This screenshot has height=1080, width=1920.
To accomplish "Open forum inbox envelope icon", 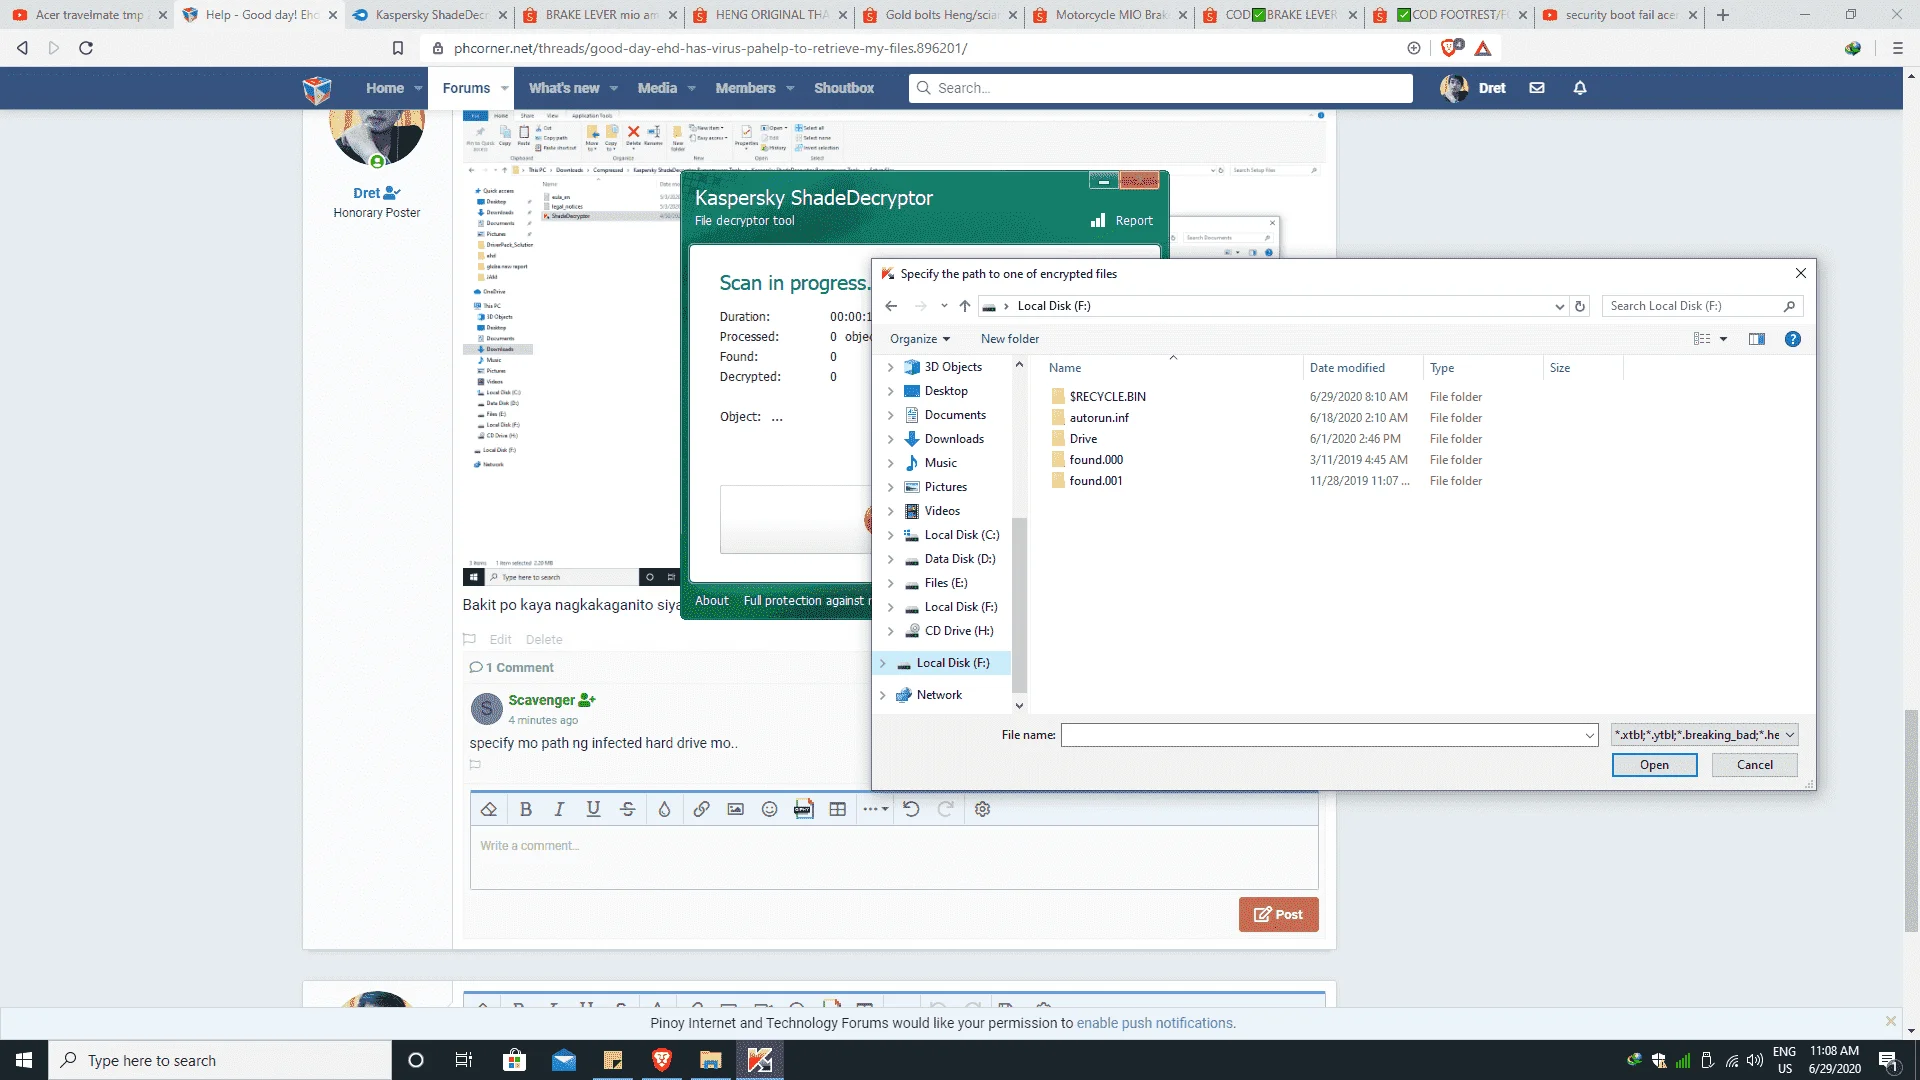I will click(x=1537, y=88).
